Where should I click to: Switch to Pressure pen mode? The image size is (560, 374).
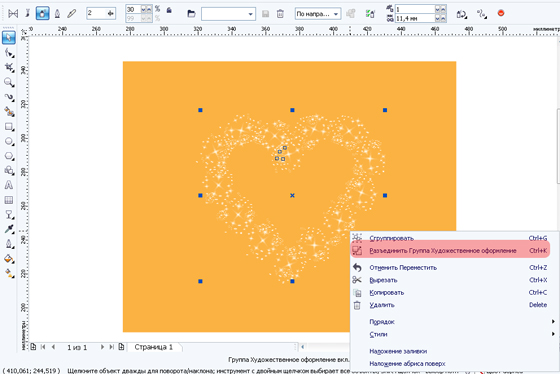tap(72, 14)
